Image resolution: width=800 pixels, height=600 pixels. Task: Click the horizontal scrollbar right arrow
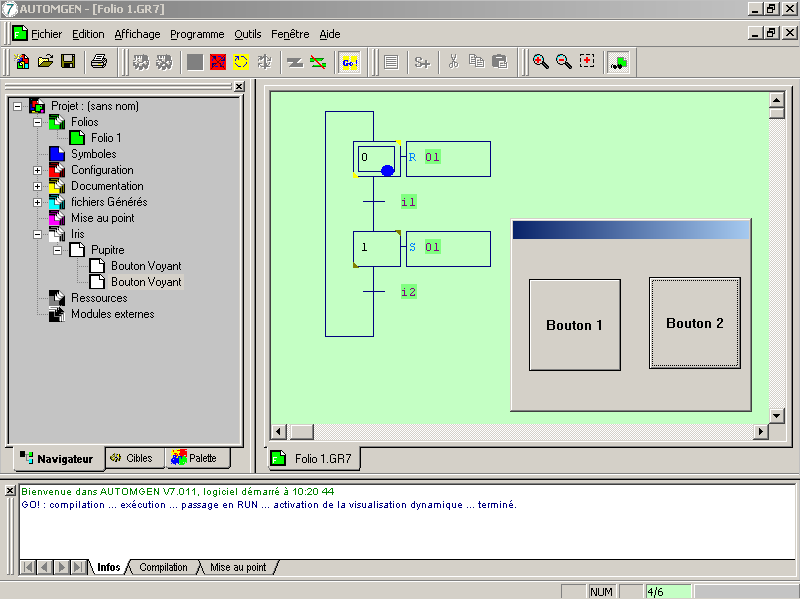(761, 431)
